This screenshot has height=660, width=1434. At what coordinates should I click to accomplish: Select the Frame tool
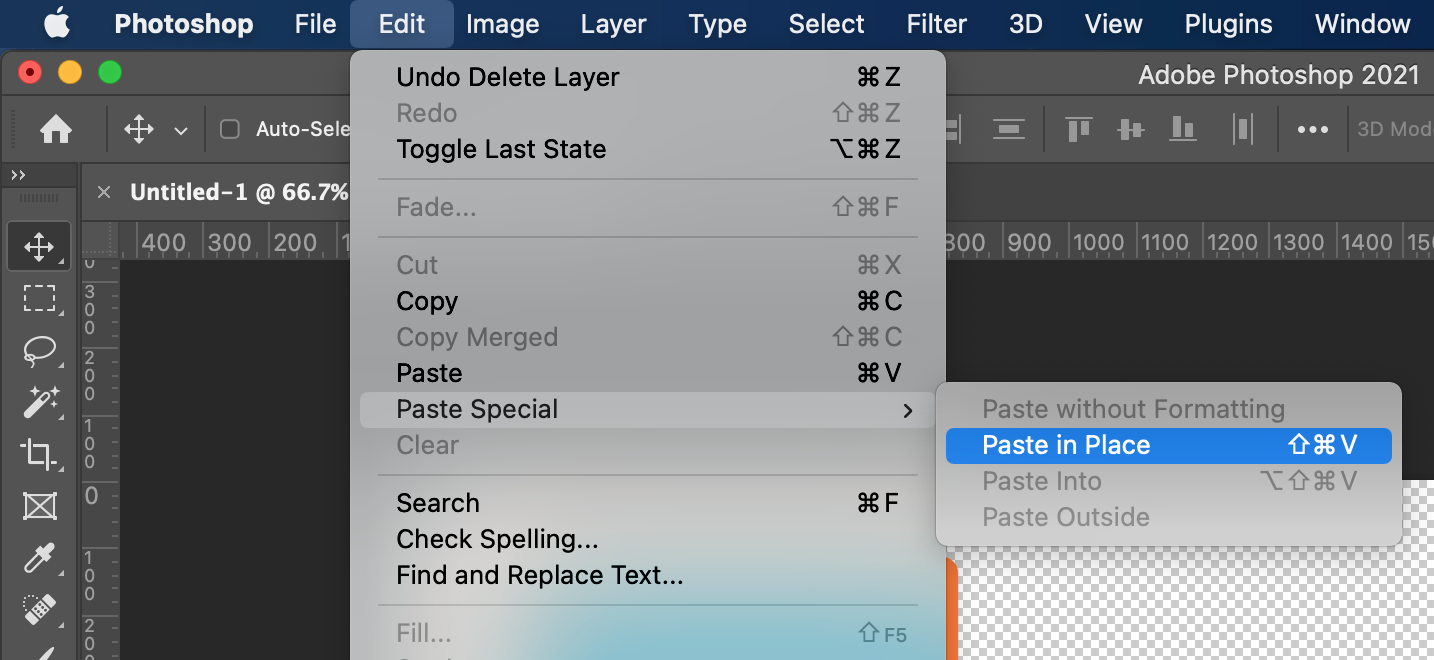(39, 506)
